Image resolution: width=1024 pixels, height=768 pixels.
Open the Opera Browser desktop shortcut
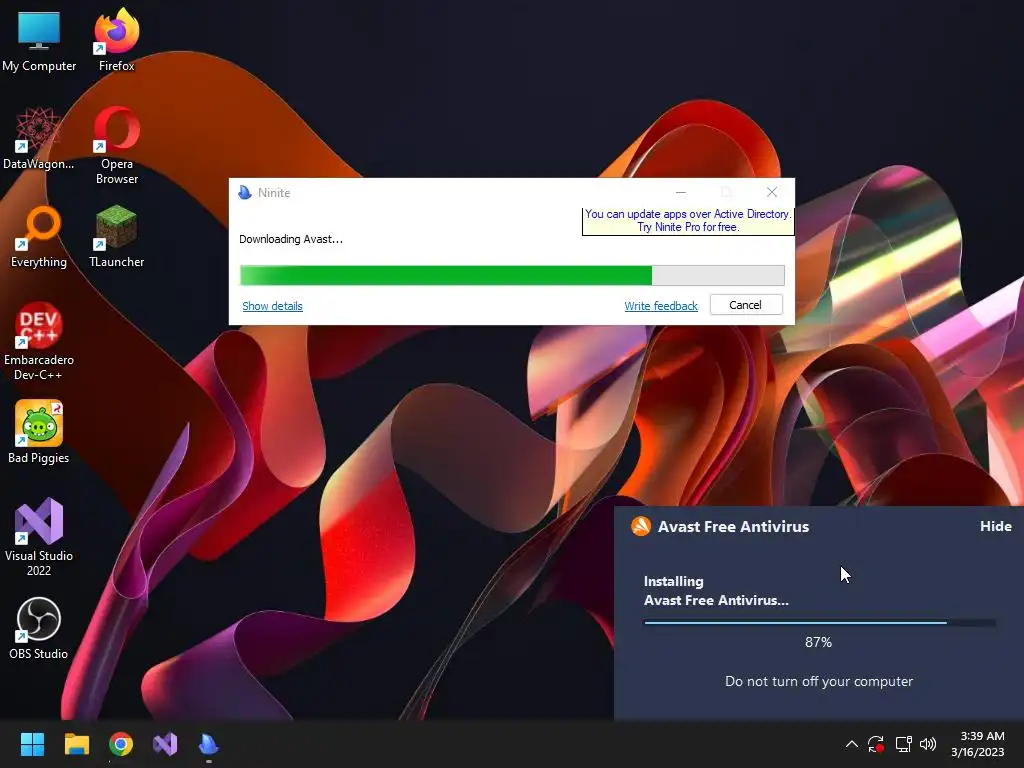(x=116, y=145)
